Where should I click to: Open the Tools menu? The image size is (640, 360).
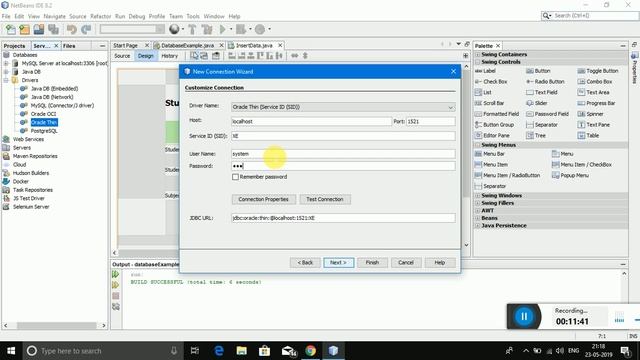tap(193, 16)
